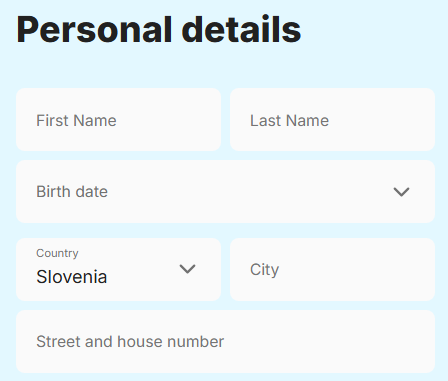The width and height of the screenshot is (448, 381).
Task: Click the 'City' placeholder text
Action: (265, 270)
